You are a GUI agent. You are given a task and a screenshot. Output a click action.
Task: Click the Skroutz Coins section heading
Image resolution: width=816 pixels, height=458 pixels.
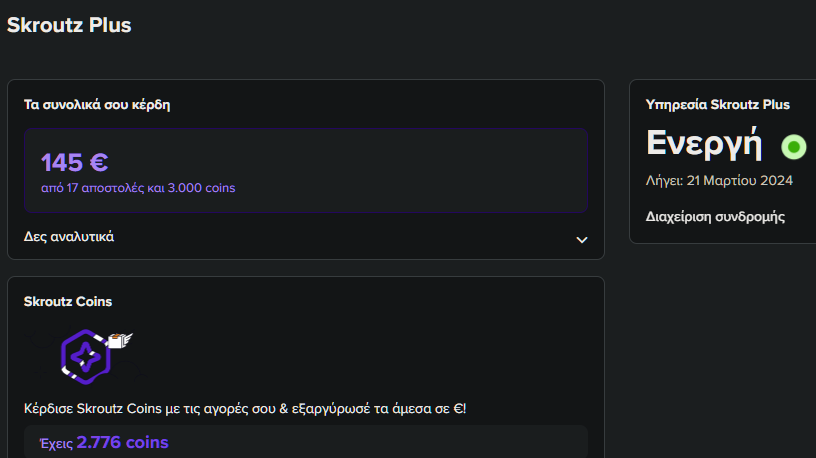pyautogui.click(x=68, y=302)
